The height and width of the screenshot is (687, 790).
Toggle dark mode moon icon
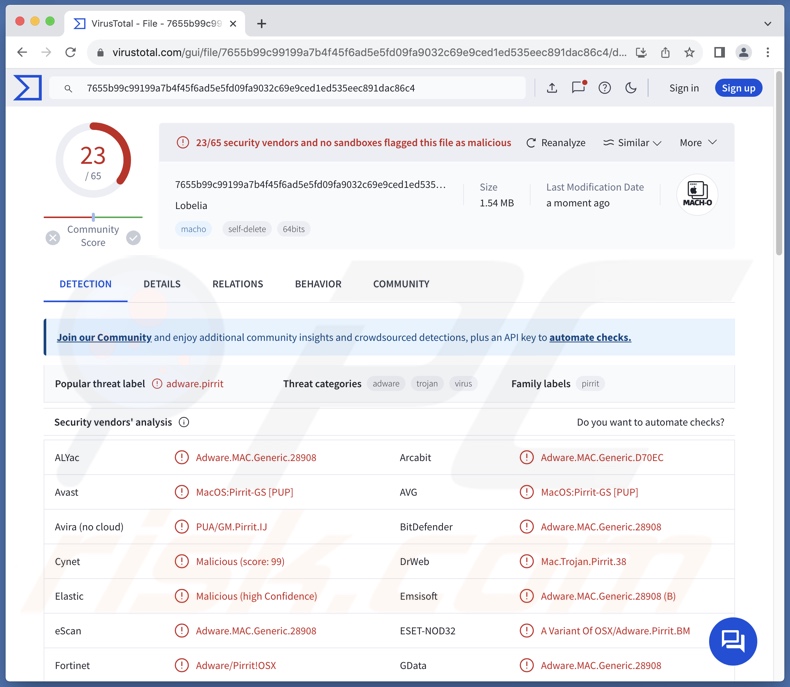(x=631, y=88)
